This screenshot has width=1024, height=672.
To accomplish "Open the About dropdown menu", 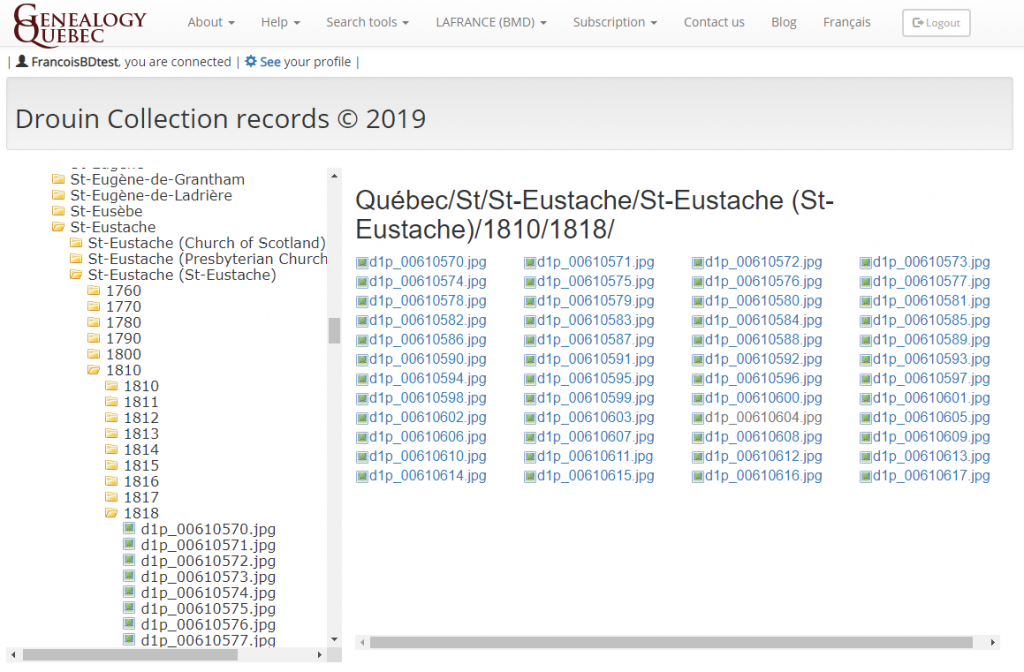I will point(211,22).
